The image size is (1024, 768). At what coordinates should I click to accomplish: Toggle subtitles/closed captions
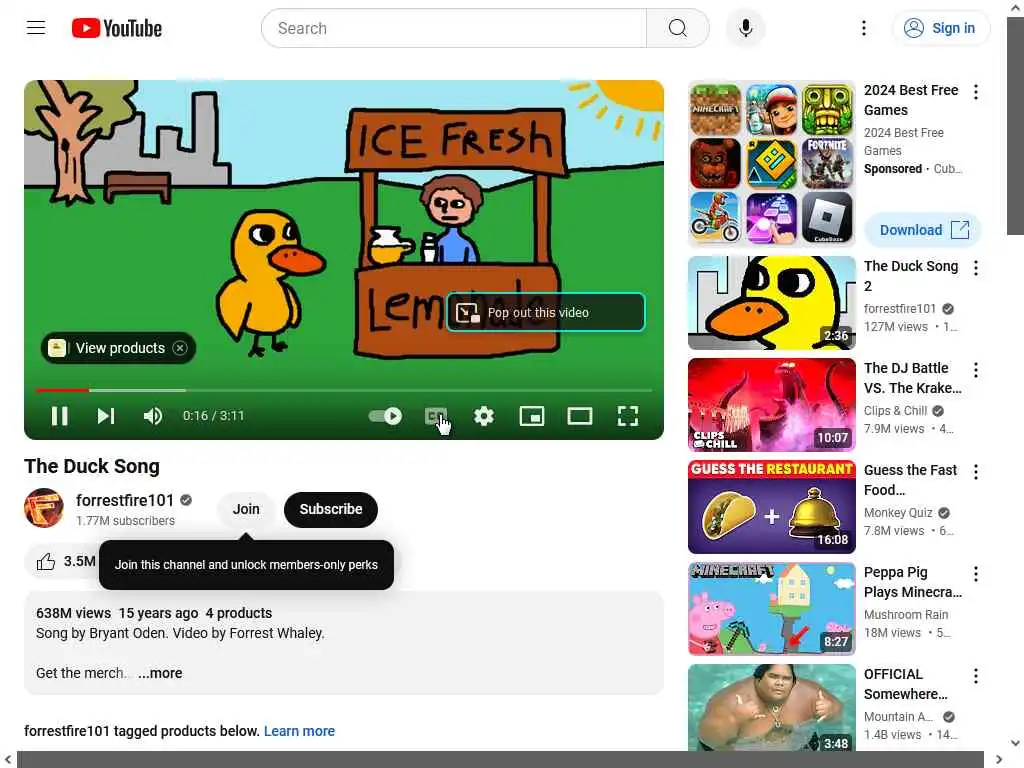436,416
